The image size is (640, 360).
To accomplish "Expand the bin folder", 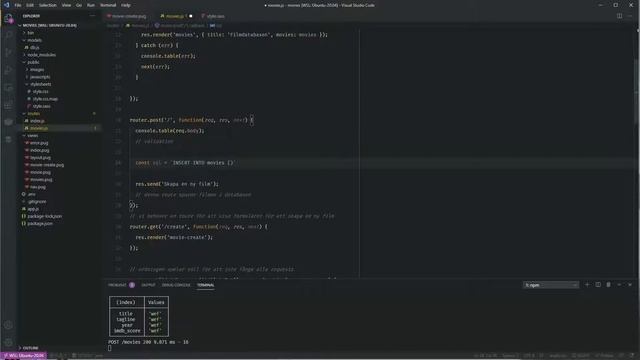I will 31,33.
